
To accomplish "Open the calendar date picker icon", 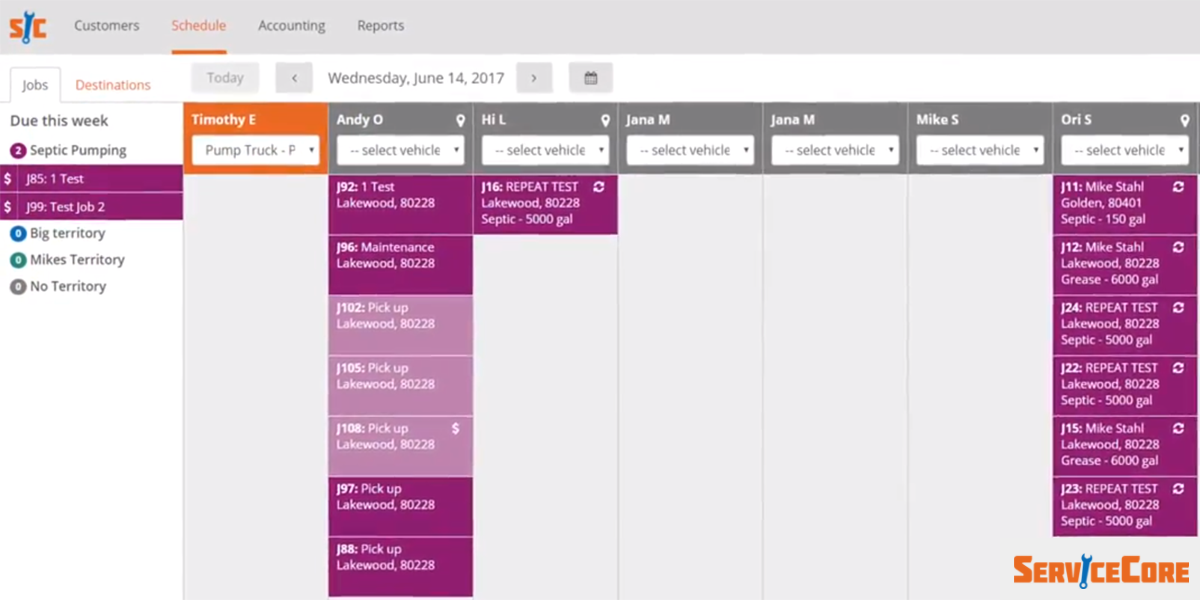I will [590, 77].
